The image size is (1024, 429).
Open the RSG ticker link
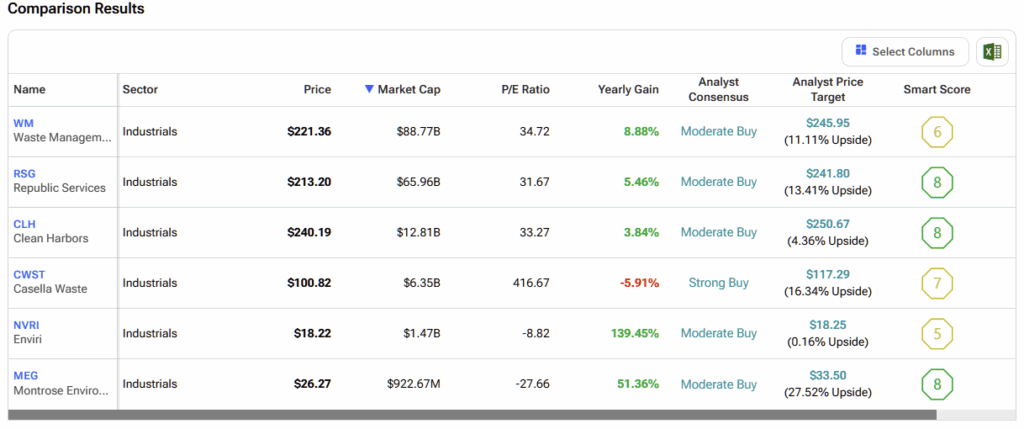25,173
